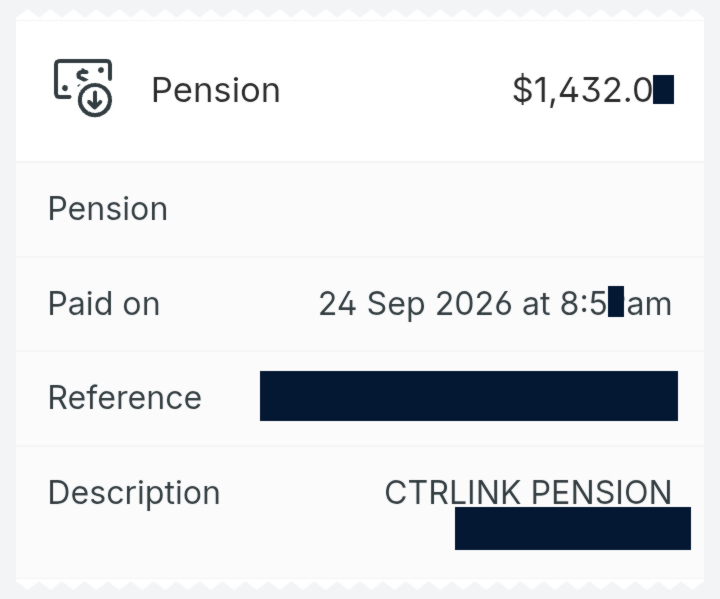Tap the redacted block beneath CTRLINK PENSION
The image size is (720, 599).
(573, 528)
